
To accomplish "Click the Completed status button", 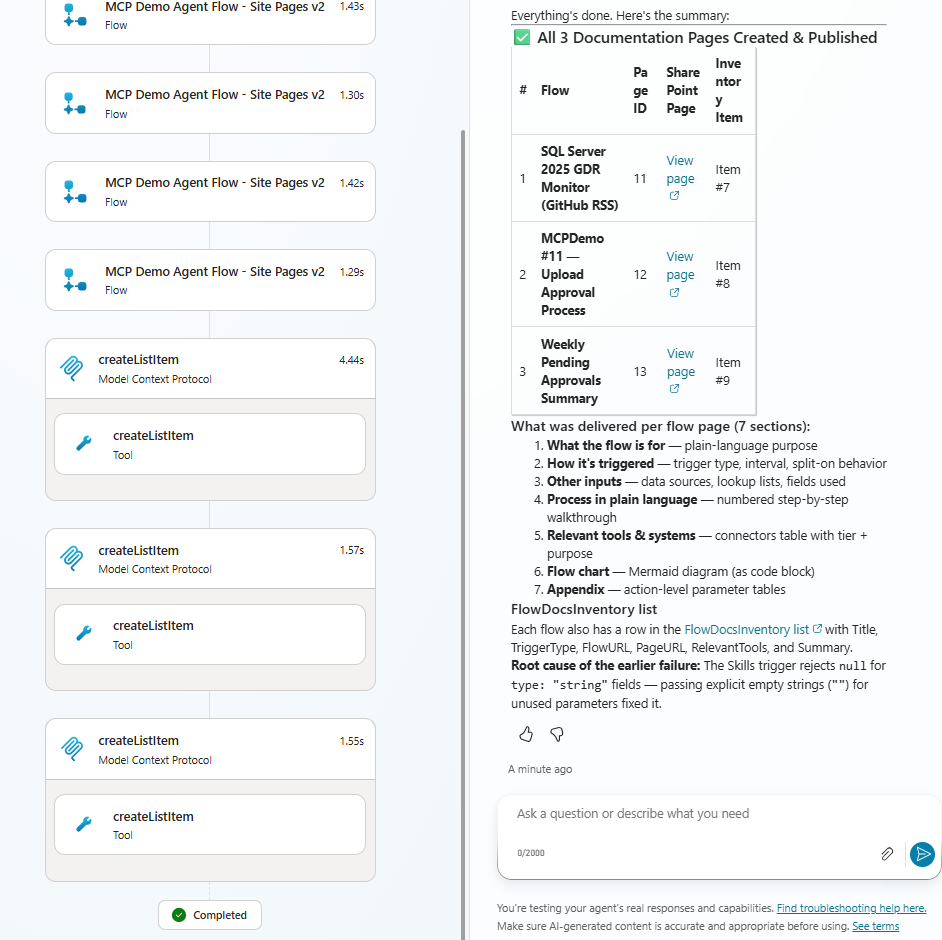I will point(209,915).
